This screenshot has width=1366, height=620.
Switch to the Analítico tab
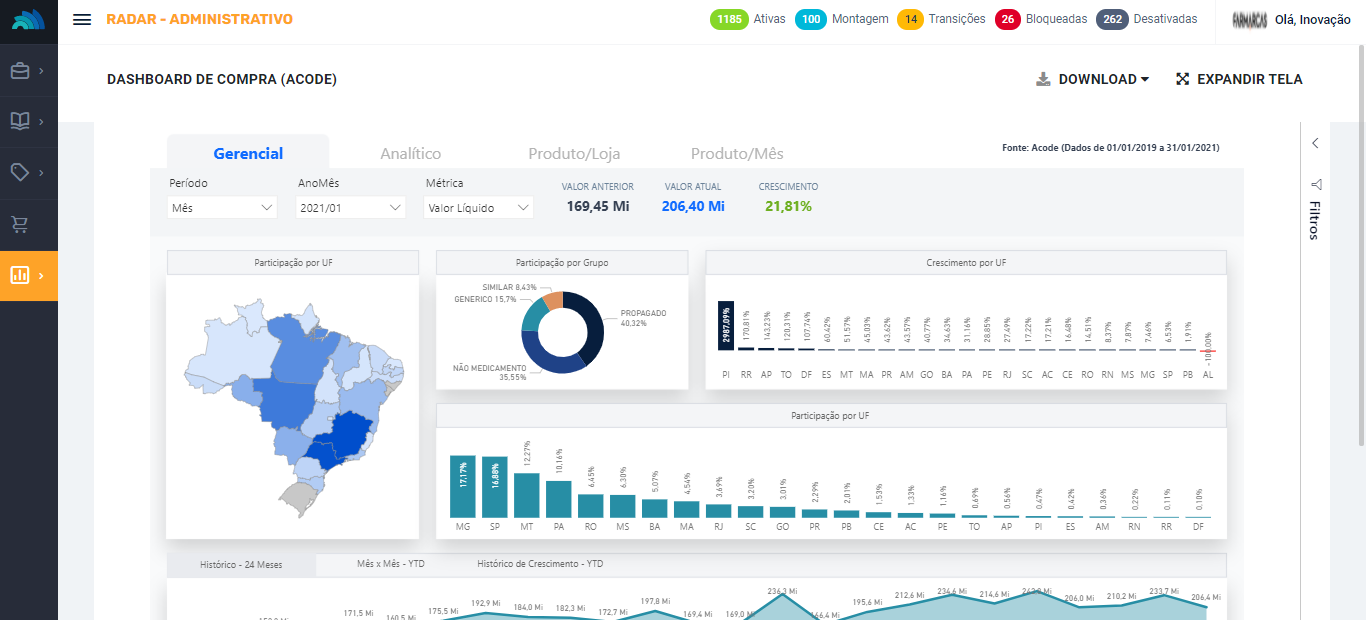410,154
